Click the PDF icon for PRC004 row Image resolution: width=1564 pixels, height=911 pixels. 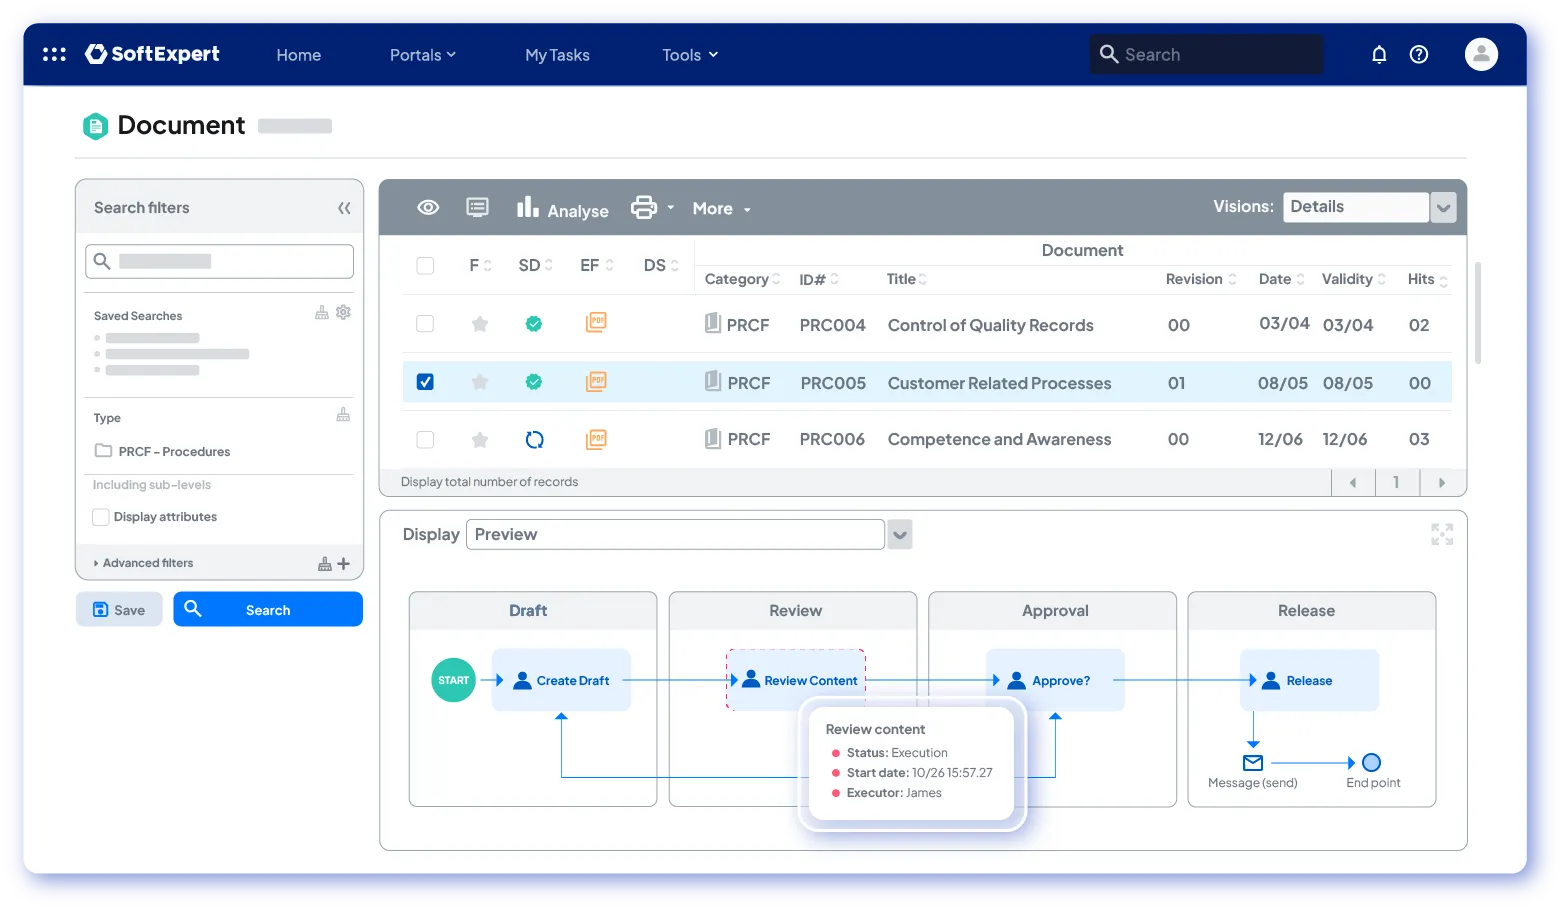point(596,323)
